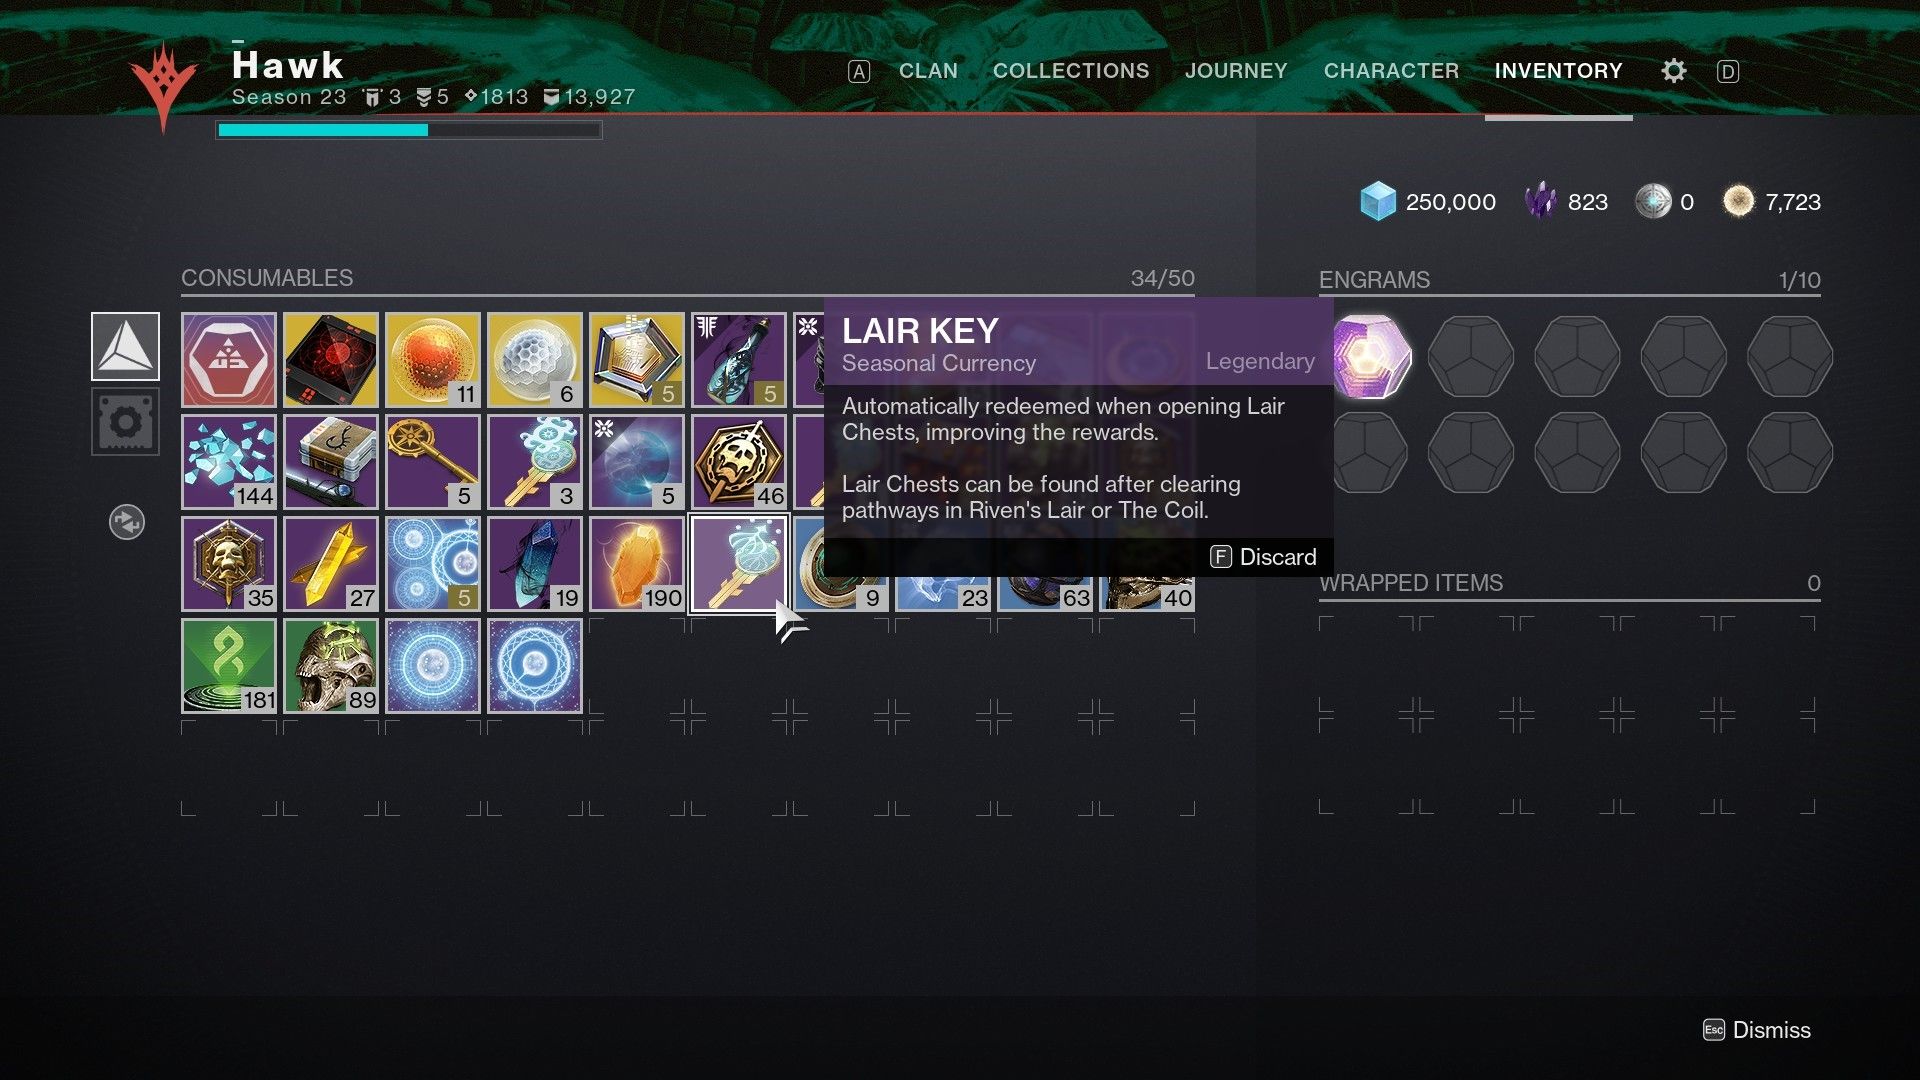Toggle the settings gear icon
This screenshot has width=1920, height=1080.
point(1673,71)
